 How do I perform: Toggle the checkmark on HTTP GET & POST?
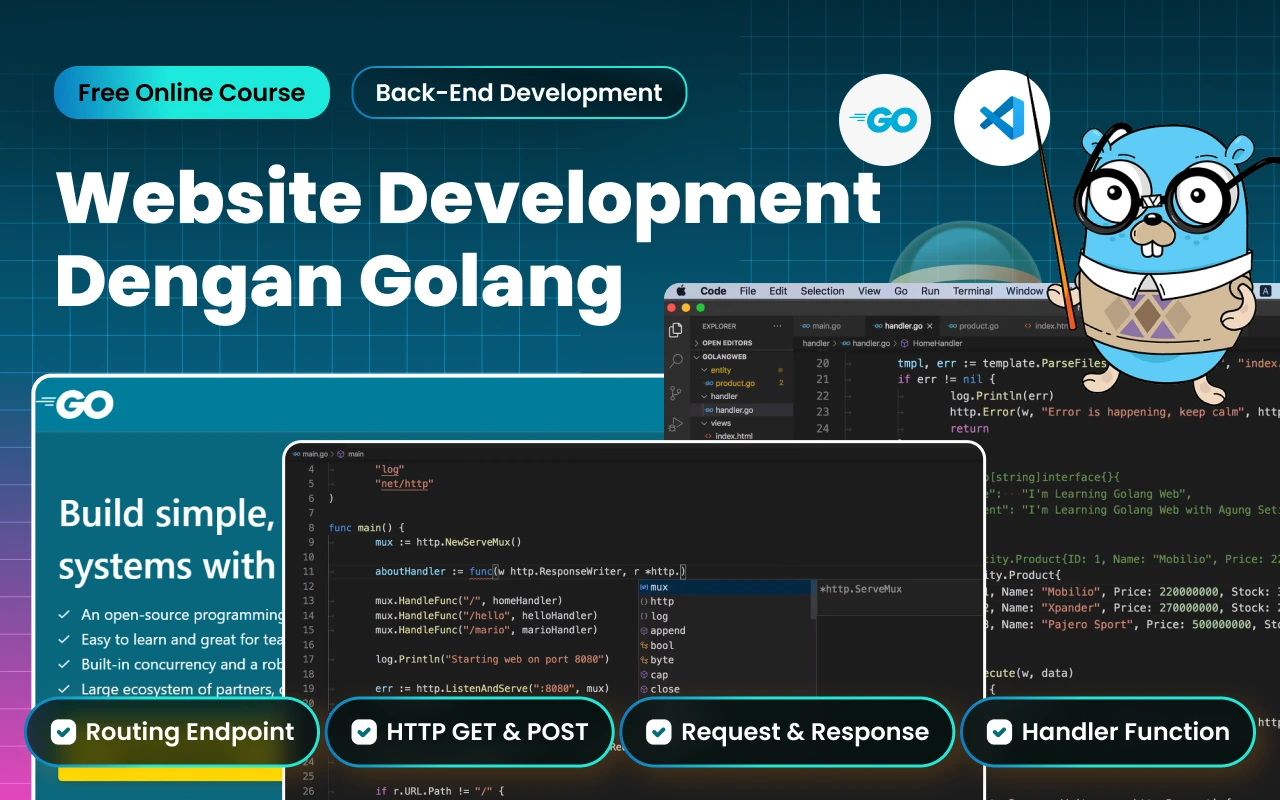(364, 732)
